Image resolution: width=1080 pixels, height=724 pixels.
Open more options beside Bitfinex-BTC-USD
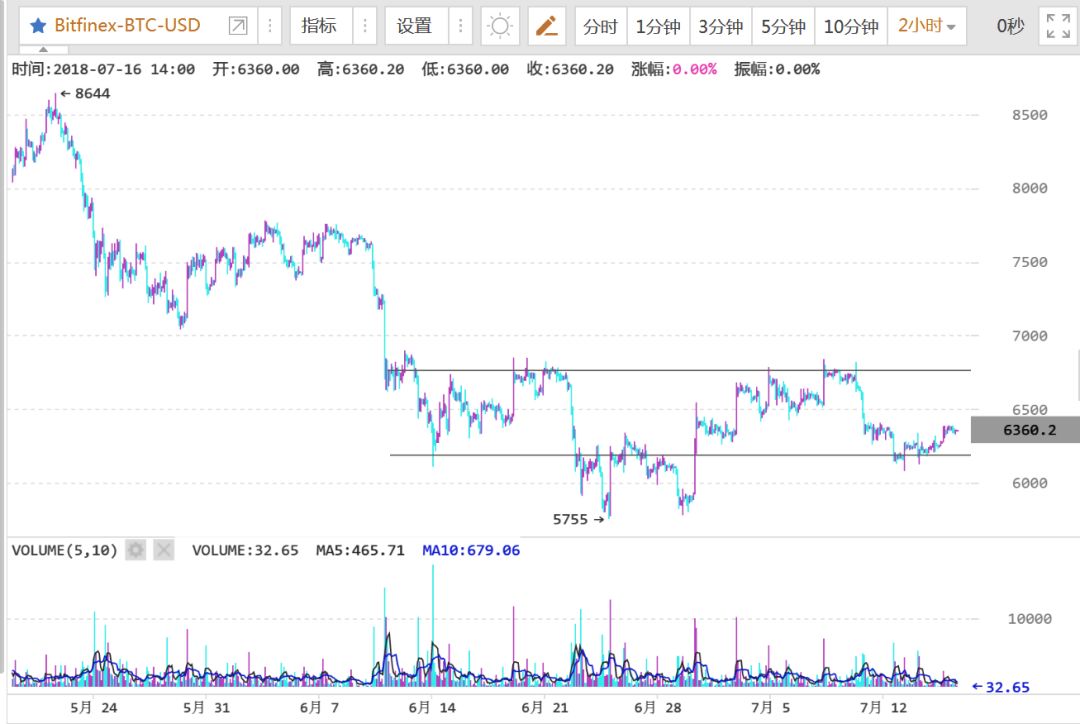point(270,26)
